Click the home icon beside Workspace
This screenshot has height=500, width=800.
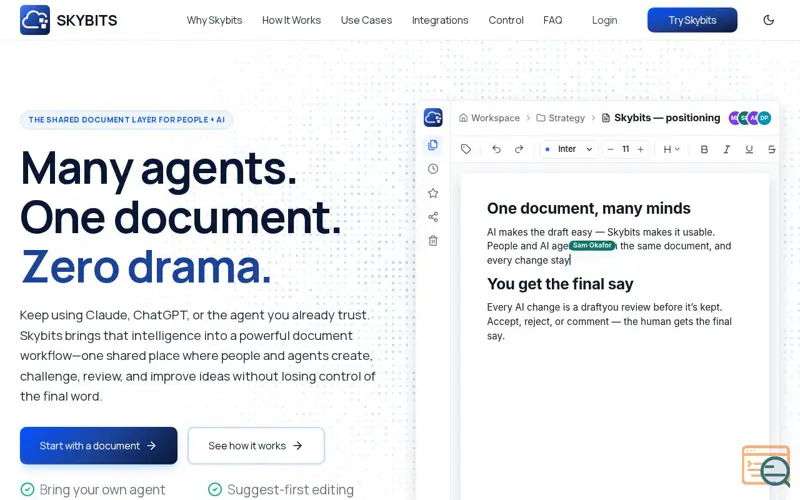[x=463, y=118]
